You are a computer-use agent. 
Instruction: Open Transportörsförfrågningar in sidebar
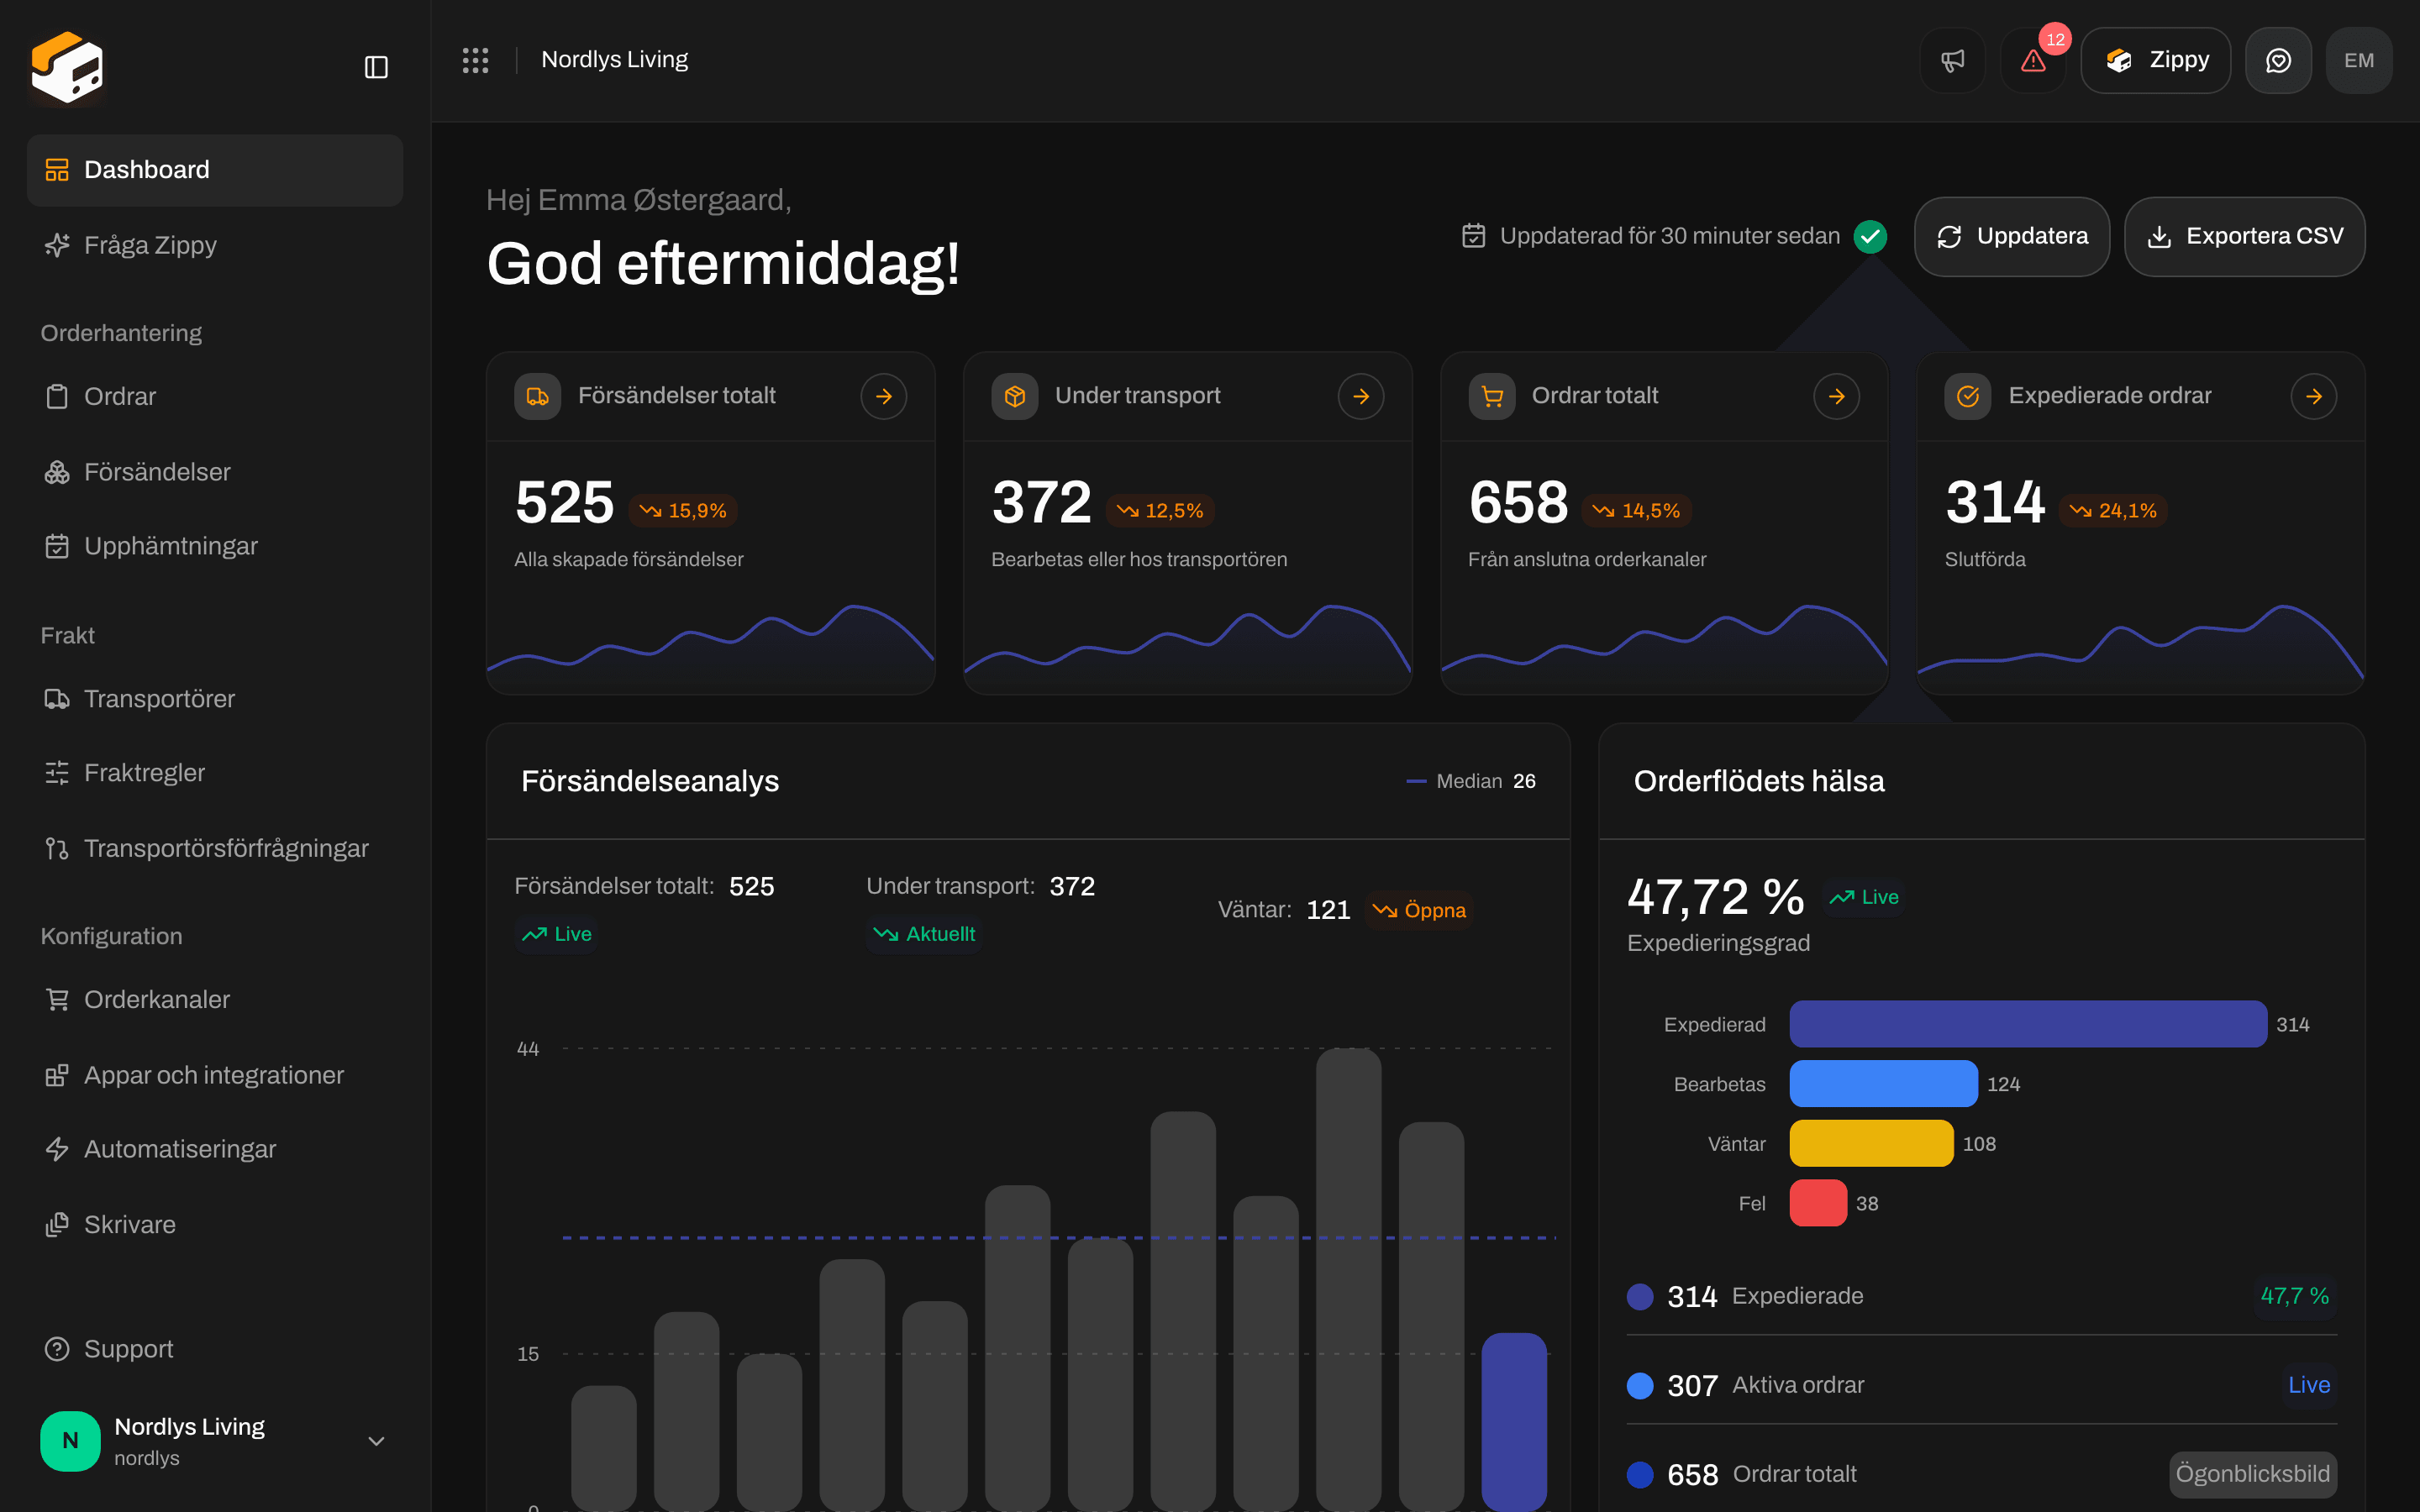tap(215, 848)
